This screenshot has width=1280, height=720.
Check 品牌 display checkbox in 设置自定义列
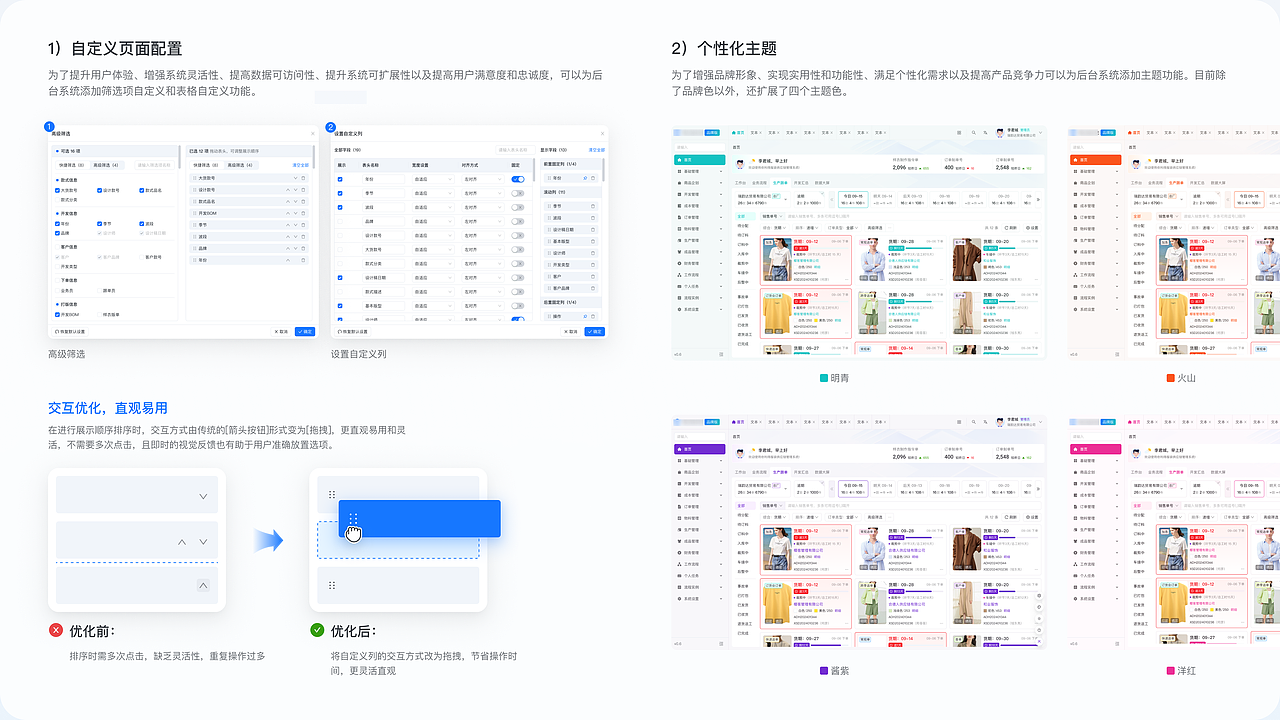click(x=340, y=221)
